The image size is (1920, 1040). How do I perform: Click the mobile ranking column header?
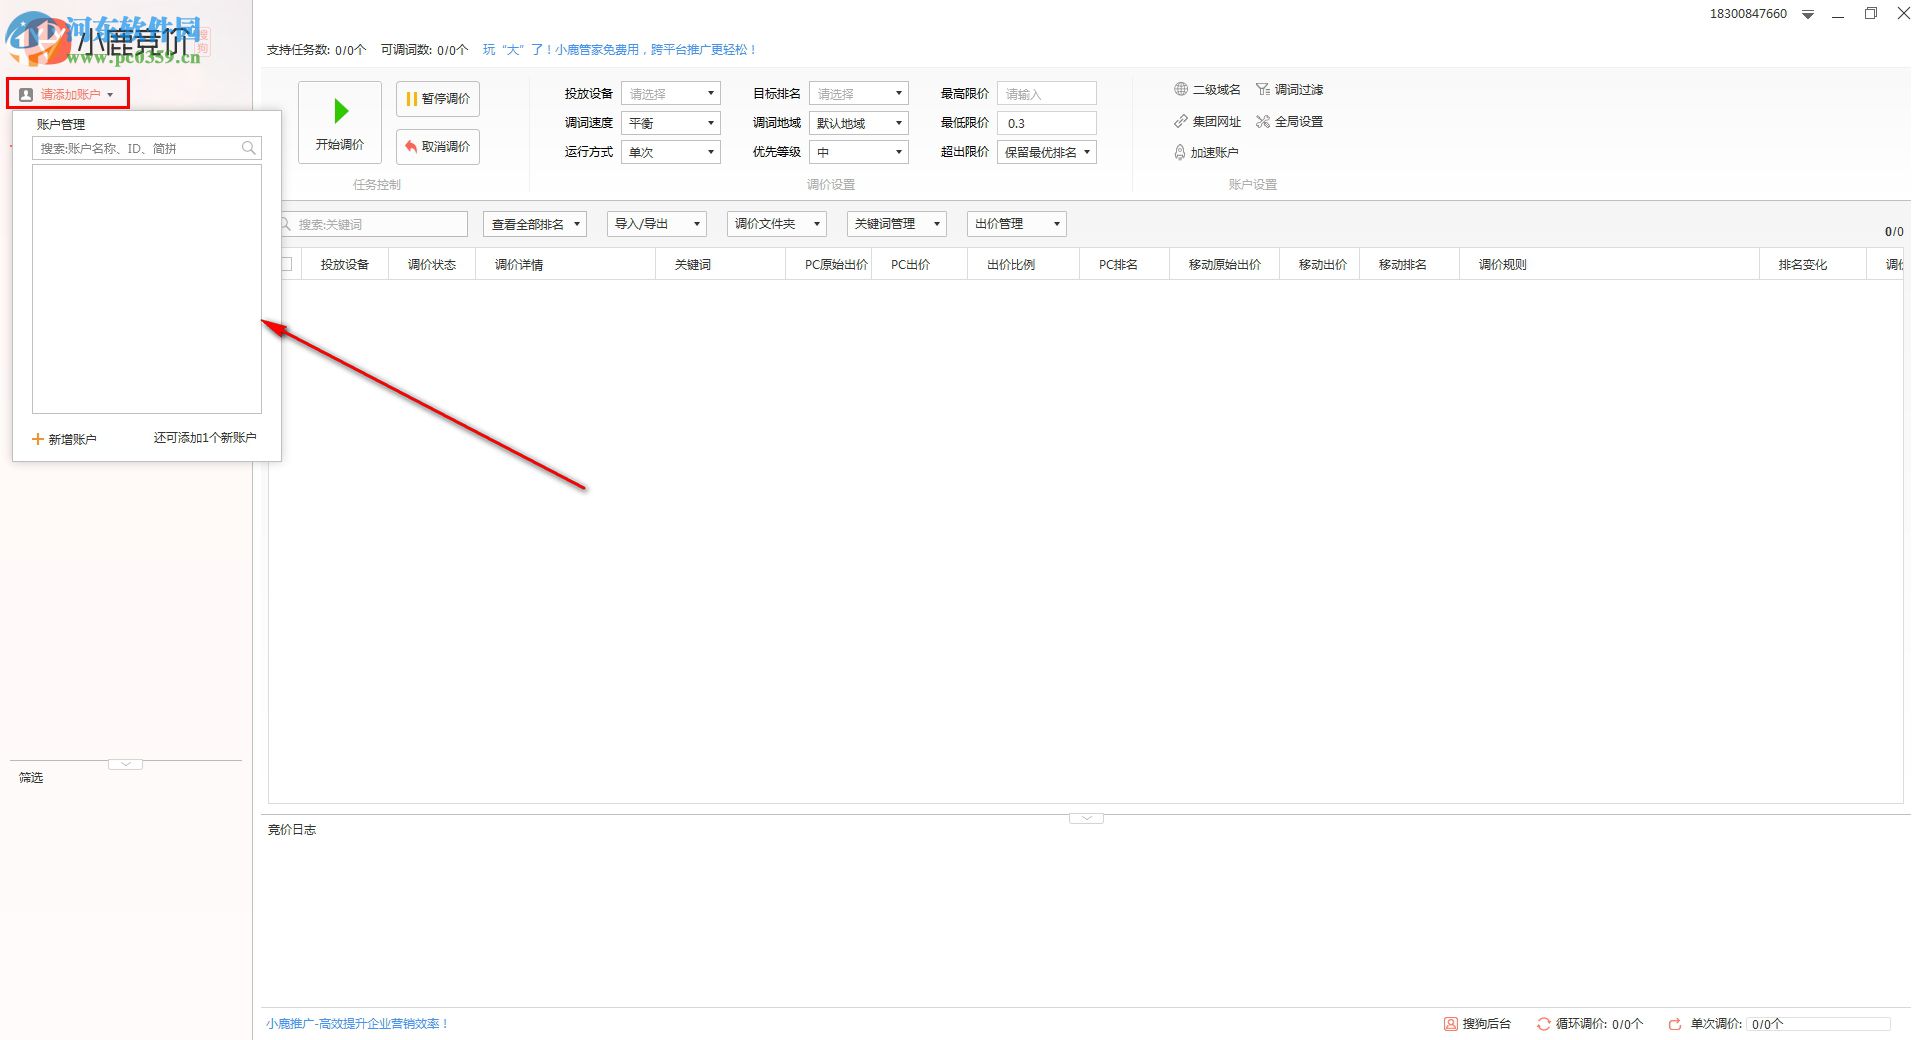(1410, 265)
